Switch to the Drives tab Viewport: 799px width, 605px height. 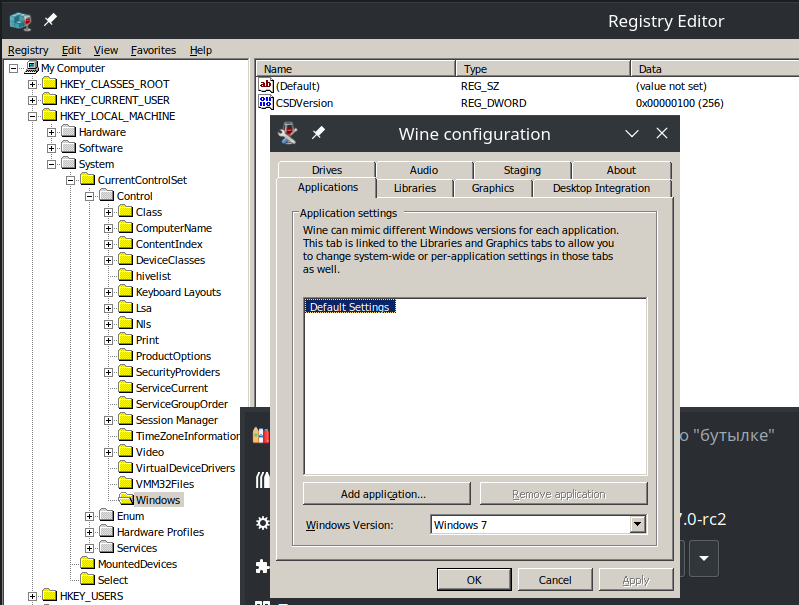(x=327, y=170)
